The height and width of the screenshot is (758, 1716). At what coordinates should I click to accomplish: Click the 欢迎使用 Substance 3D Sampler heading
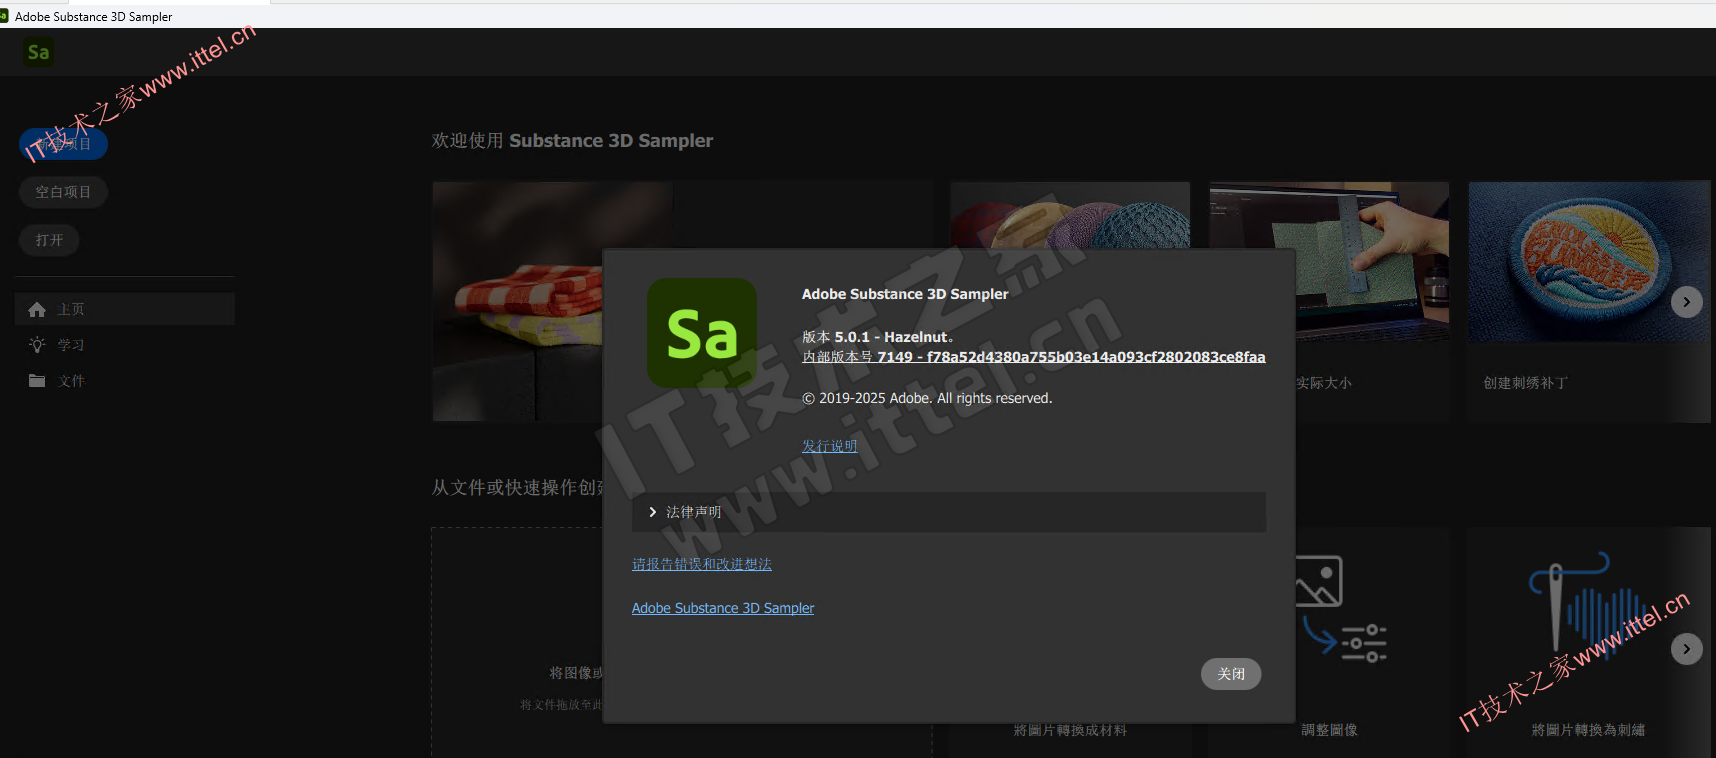point(572,141)
